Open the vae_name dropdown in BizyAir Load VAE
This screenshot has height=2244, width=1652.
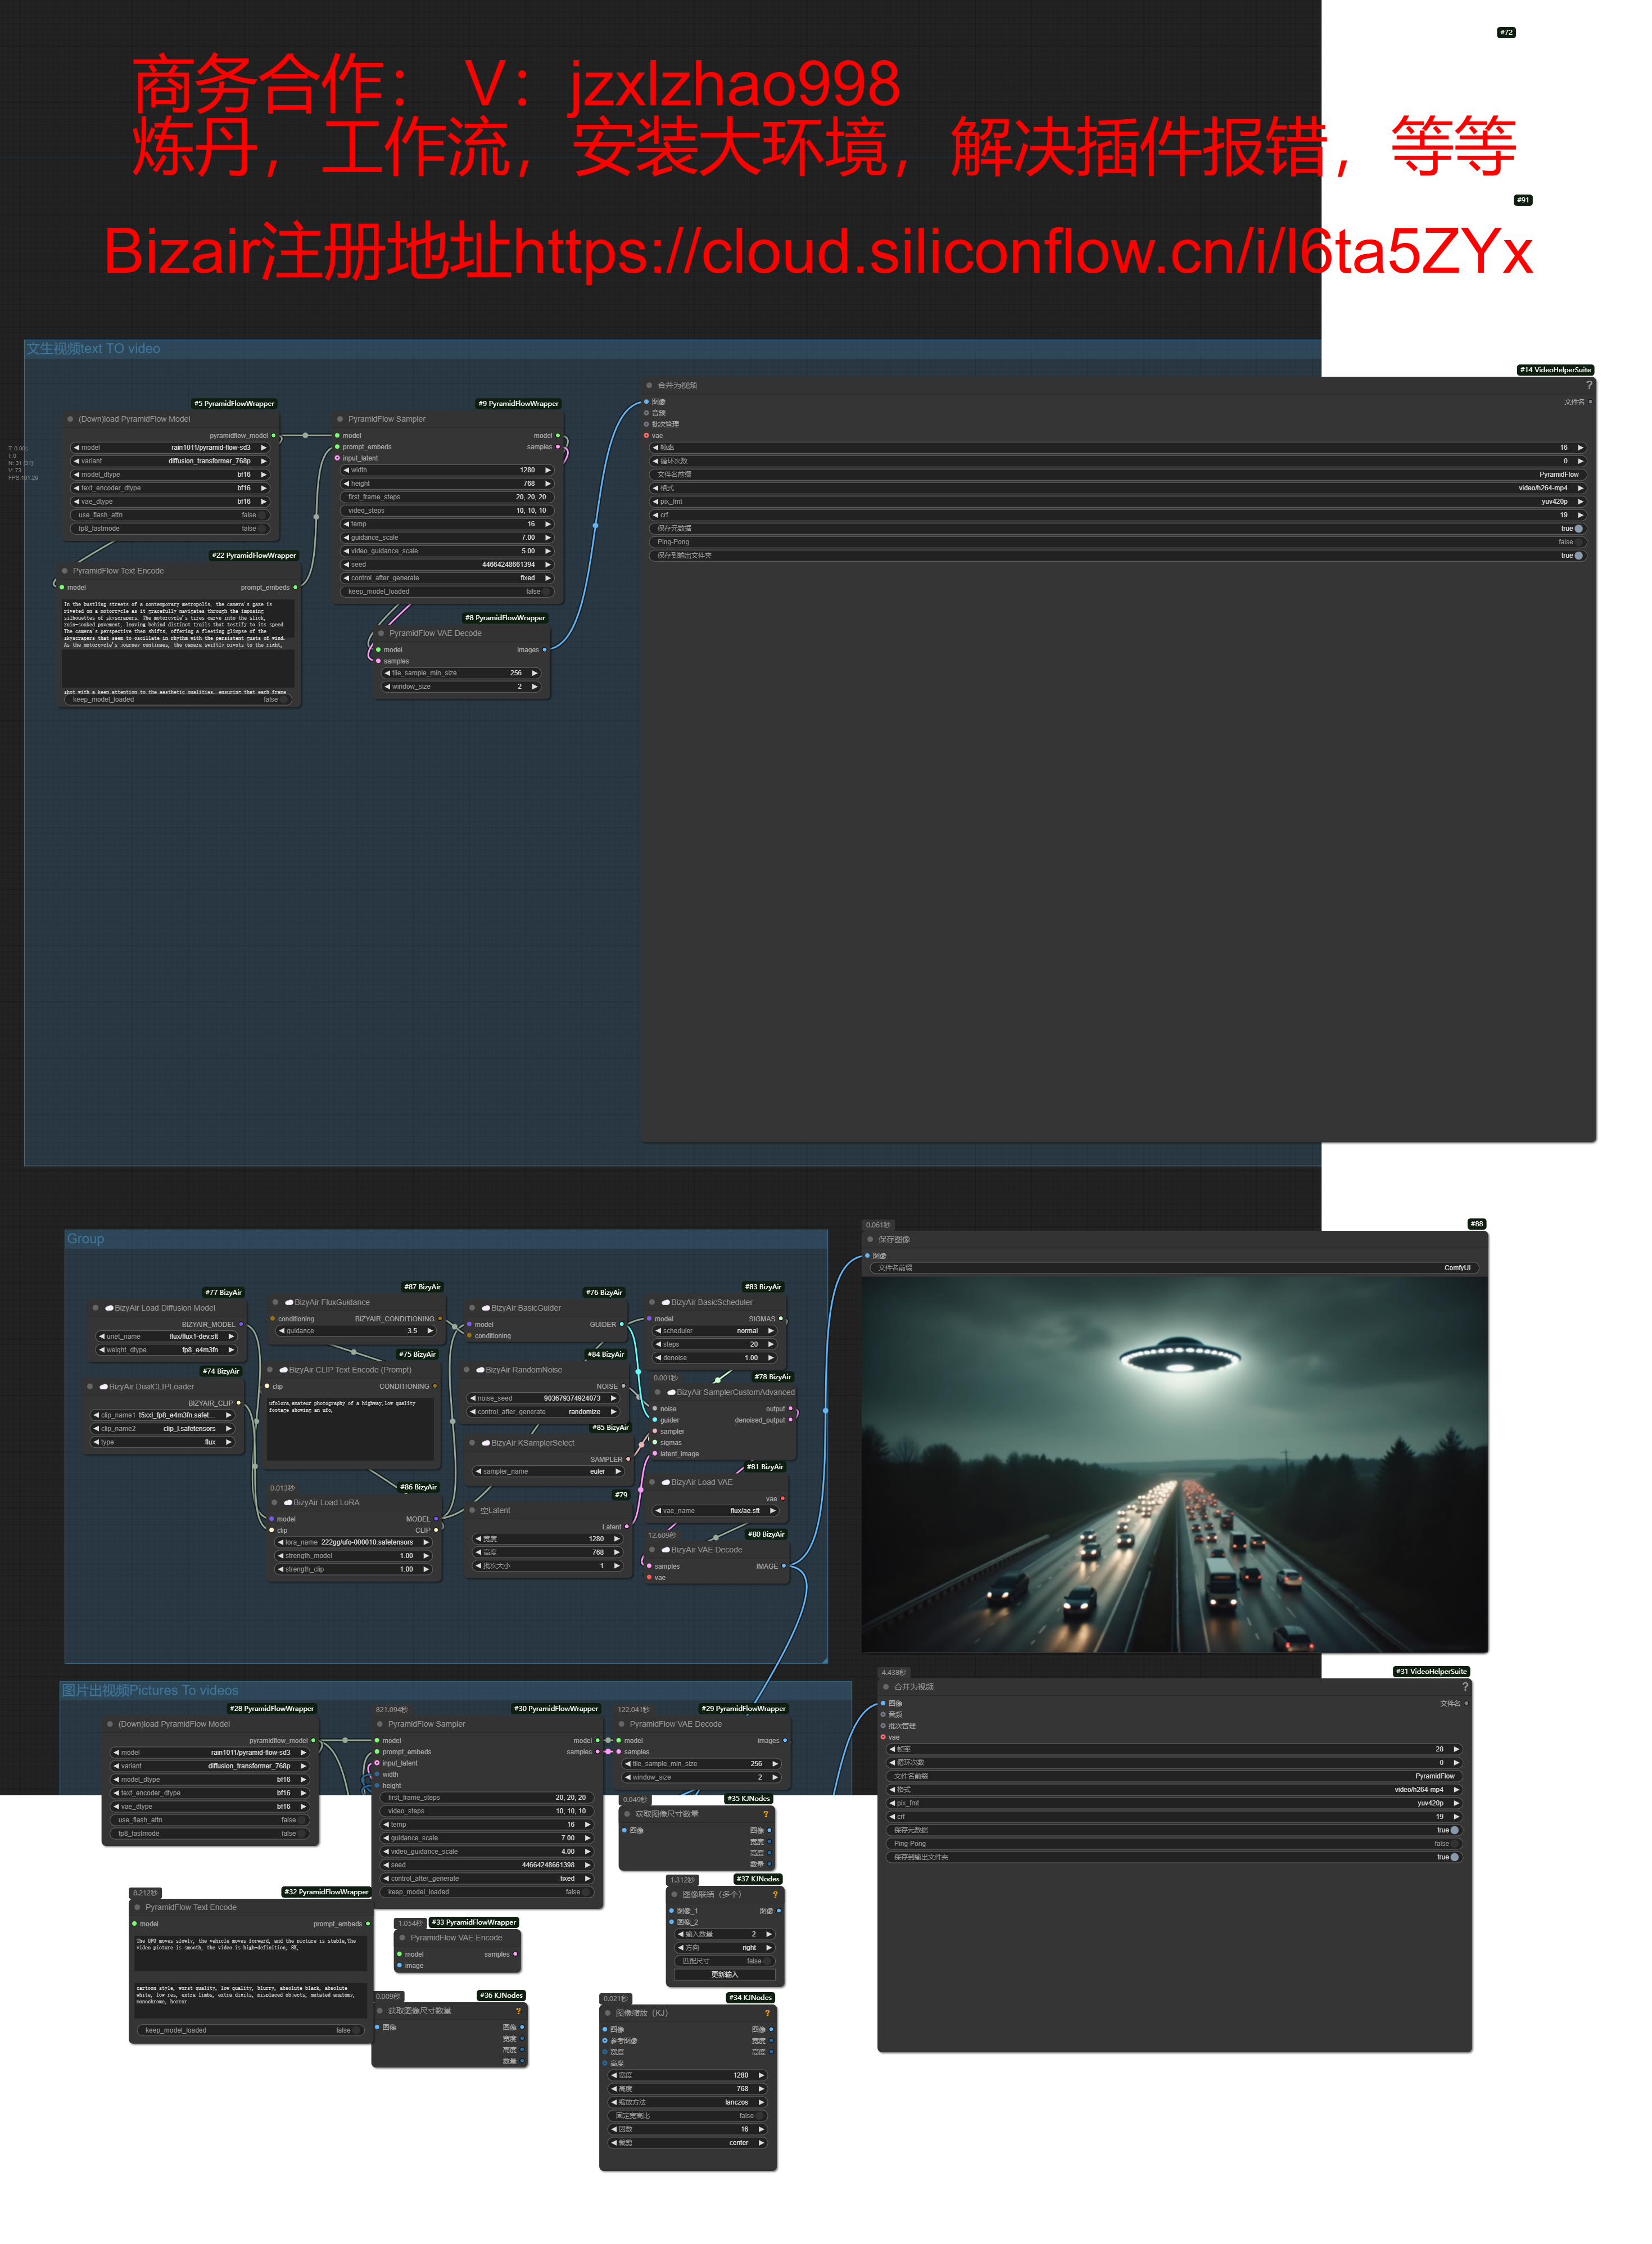click(715, 1511)
